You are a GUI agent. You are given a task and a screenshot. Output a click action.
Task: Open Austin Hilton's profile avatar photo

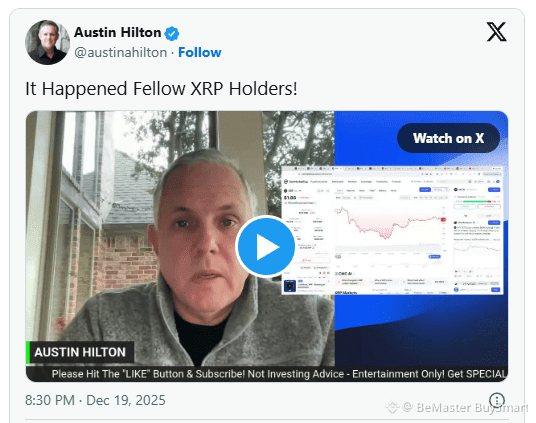[47, 42]
